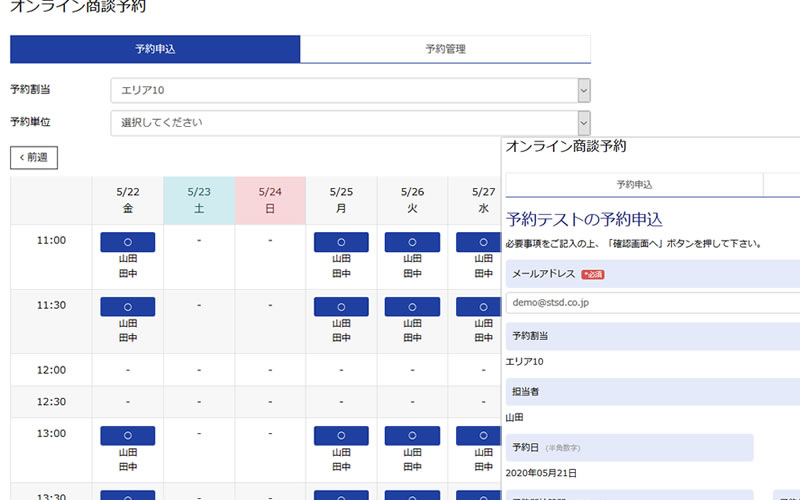Book the 11:30 slot on 5/25

(x=341, y=307)
